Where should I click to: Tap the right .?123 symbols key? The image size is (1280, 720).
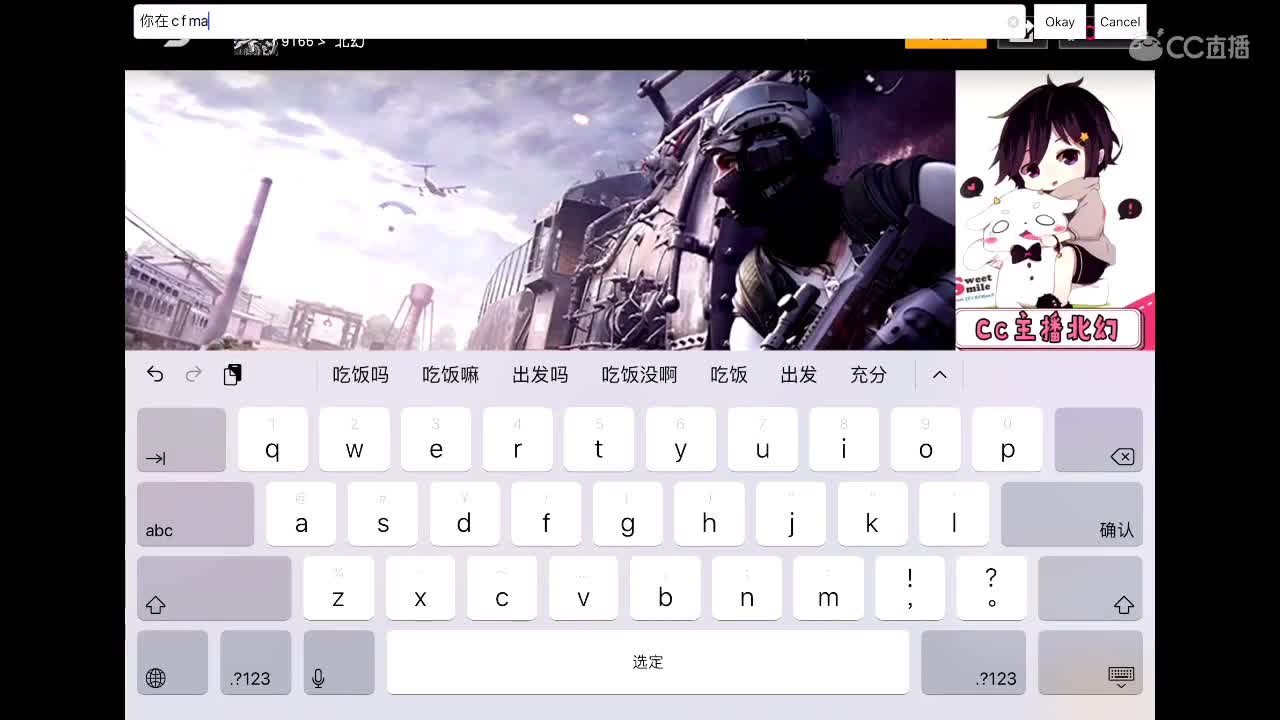click(x=973, y=662)
